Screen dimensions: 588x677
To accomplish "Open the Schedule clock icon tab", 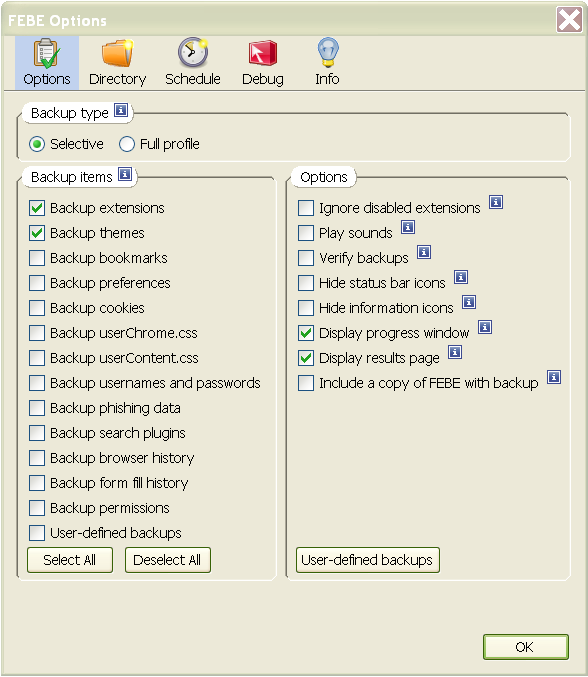I will 193,63.
